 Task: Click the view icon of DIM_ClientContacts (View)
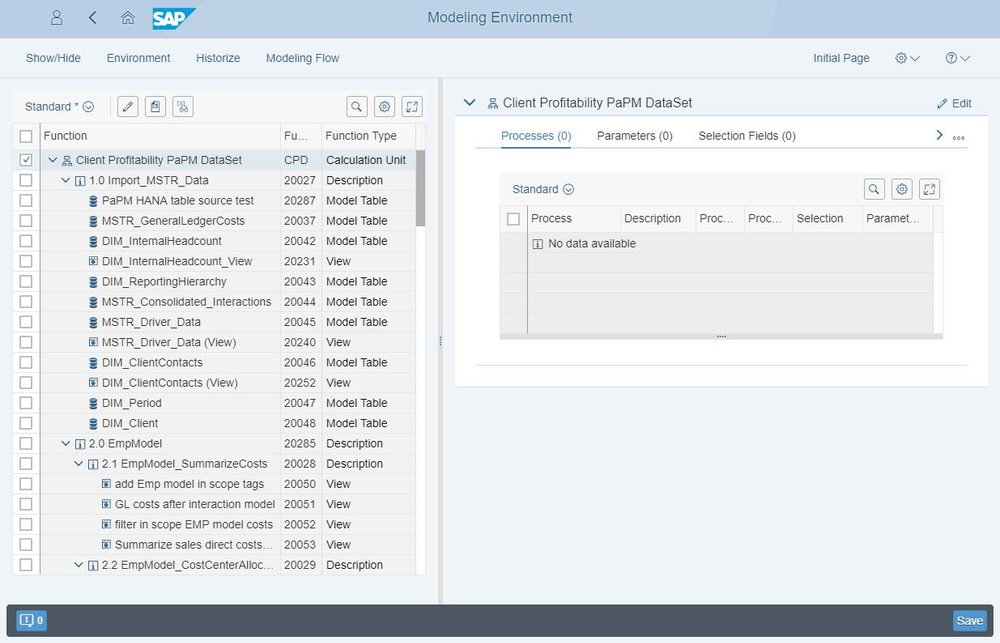coord(93,383)
